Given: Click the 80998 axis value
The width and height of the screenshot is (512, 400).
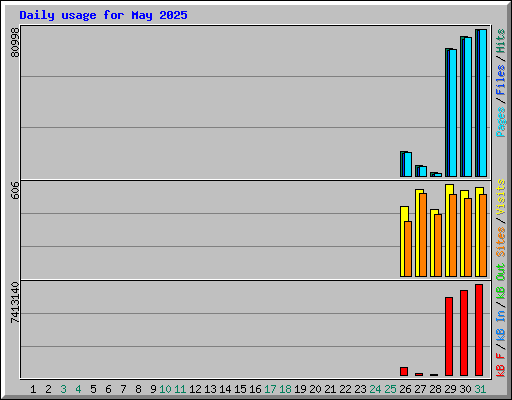Looking at the screenshot, I should click(x=15, y=42).
